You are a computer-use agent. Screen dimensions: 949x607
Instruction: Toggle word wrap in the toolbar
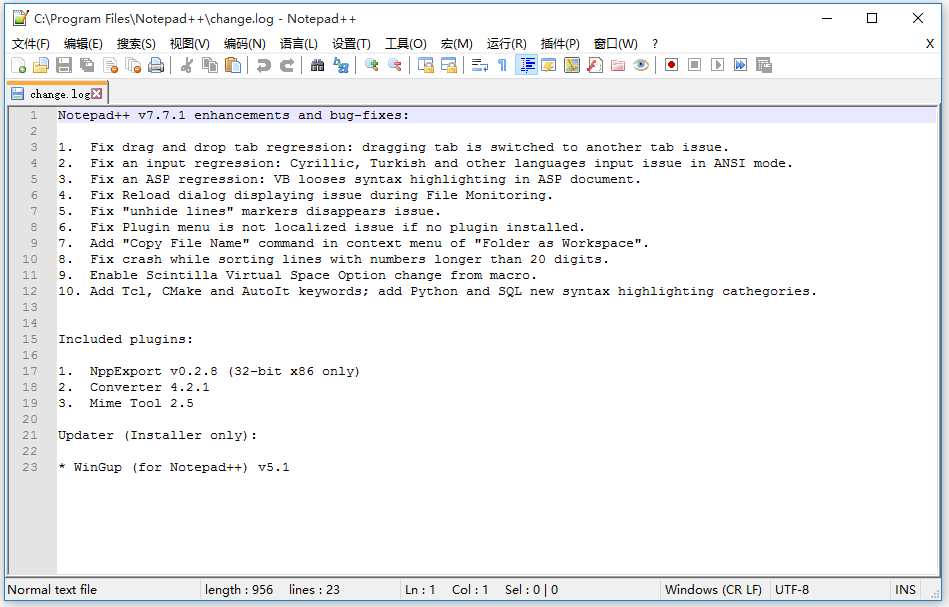click(x=479, y=65)
